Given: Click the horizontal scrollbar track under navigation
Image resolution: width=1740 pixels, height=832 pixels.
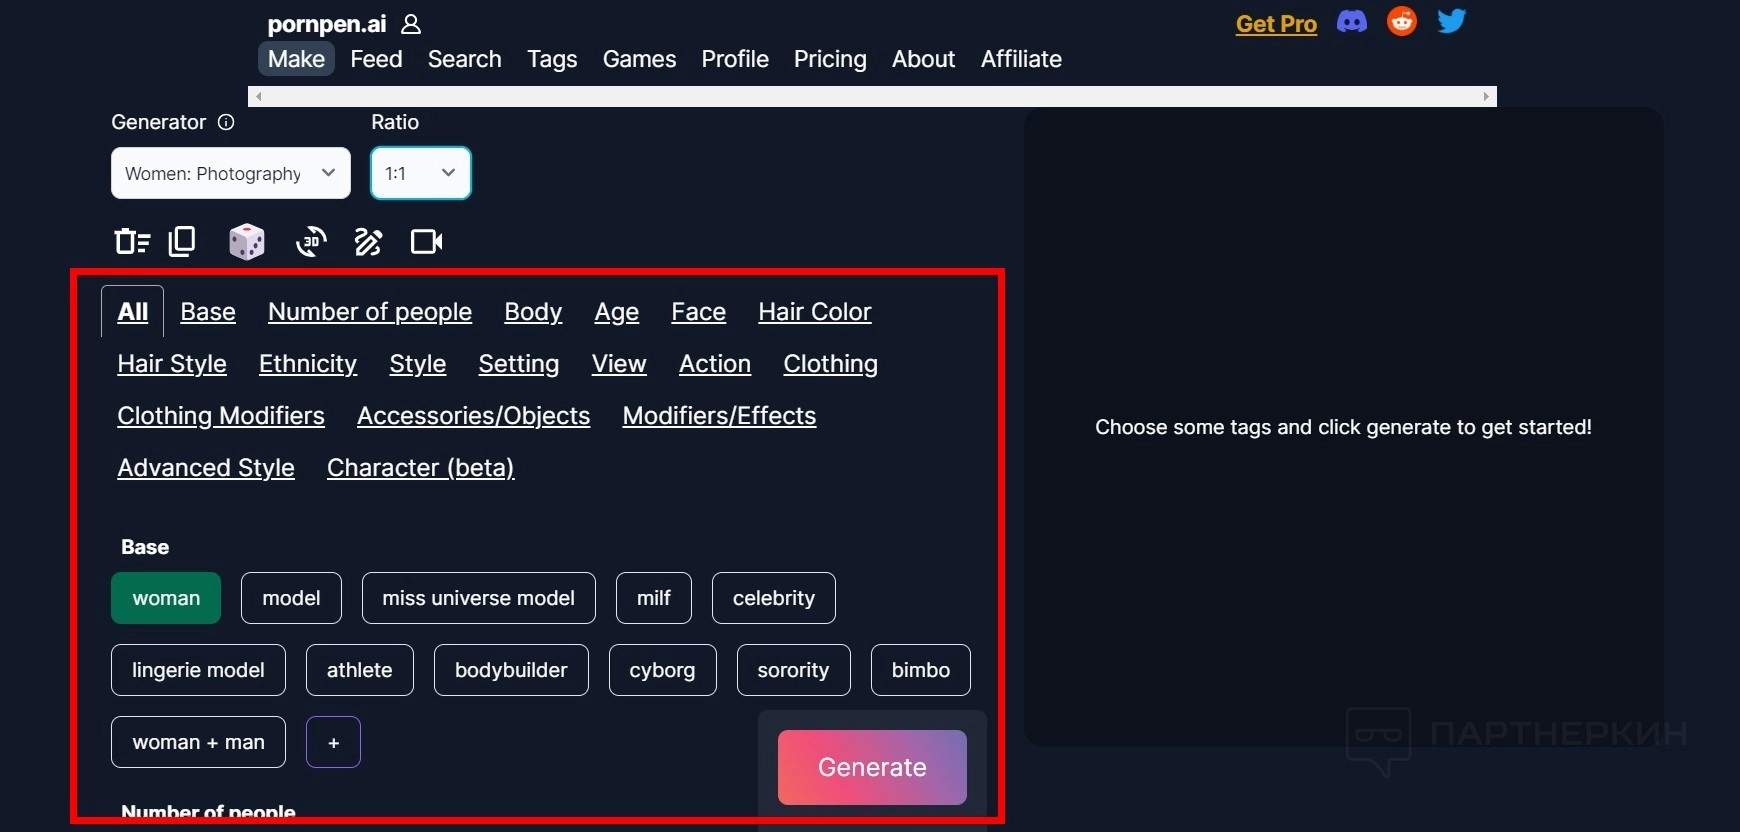Looking at the screenshot, I should tap(872, 96).
